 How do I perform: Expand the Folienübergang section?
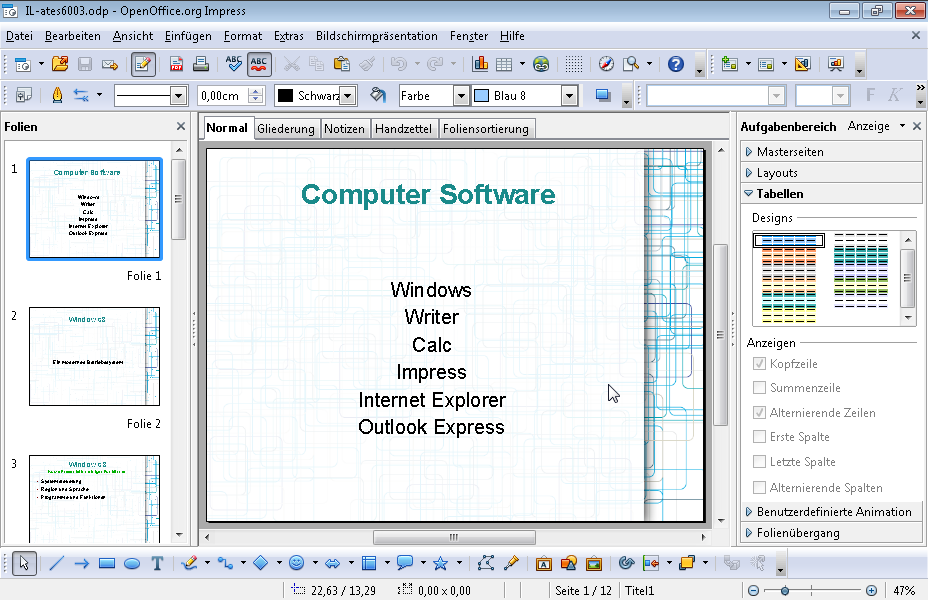[797, 533]
